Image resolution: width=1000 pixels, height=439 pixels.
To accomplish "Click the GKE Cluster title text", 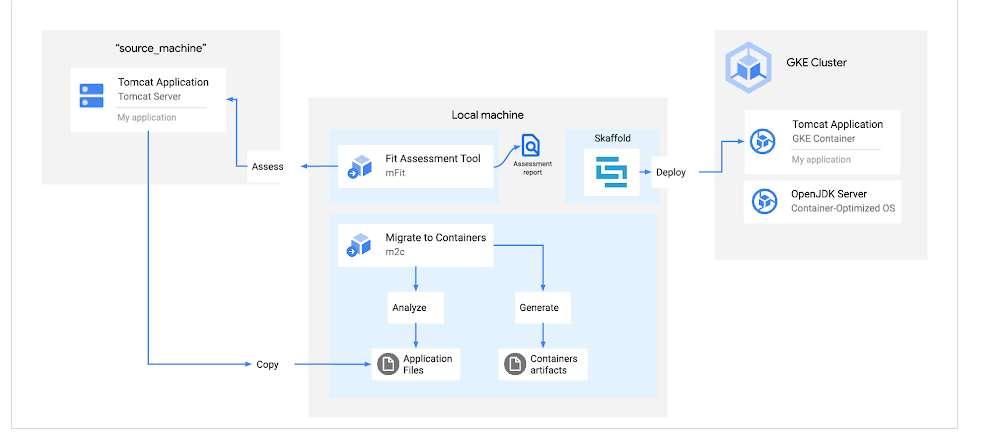I will (x=816, y=63).
